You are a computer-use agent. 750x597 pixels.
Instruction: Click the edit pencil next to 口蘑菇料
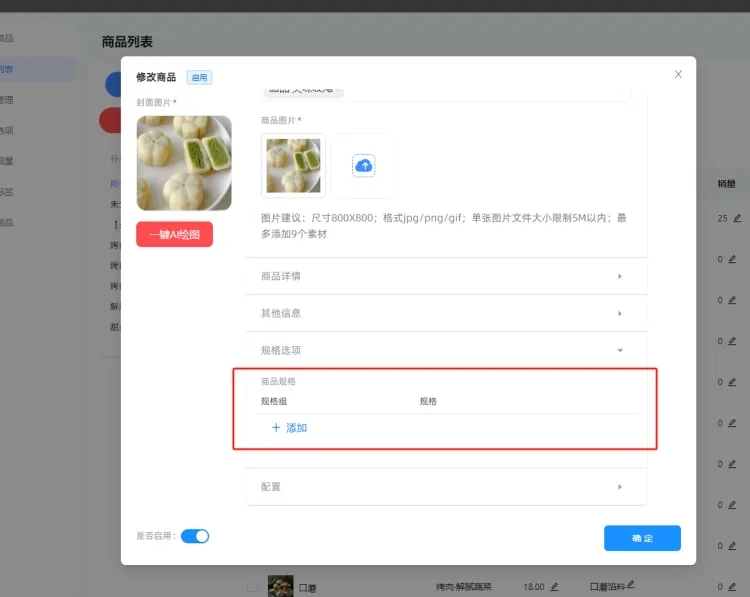[631, 585]
